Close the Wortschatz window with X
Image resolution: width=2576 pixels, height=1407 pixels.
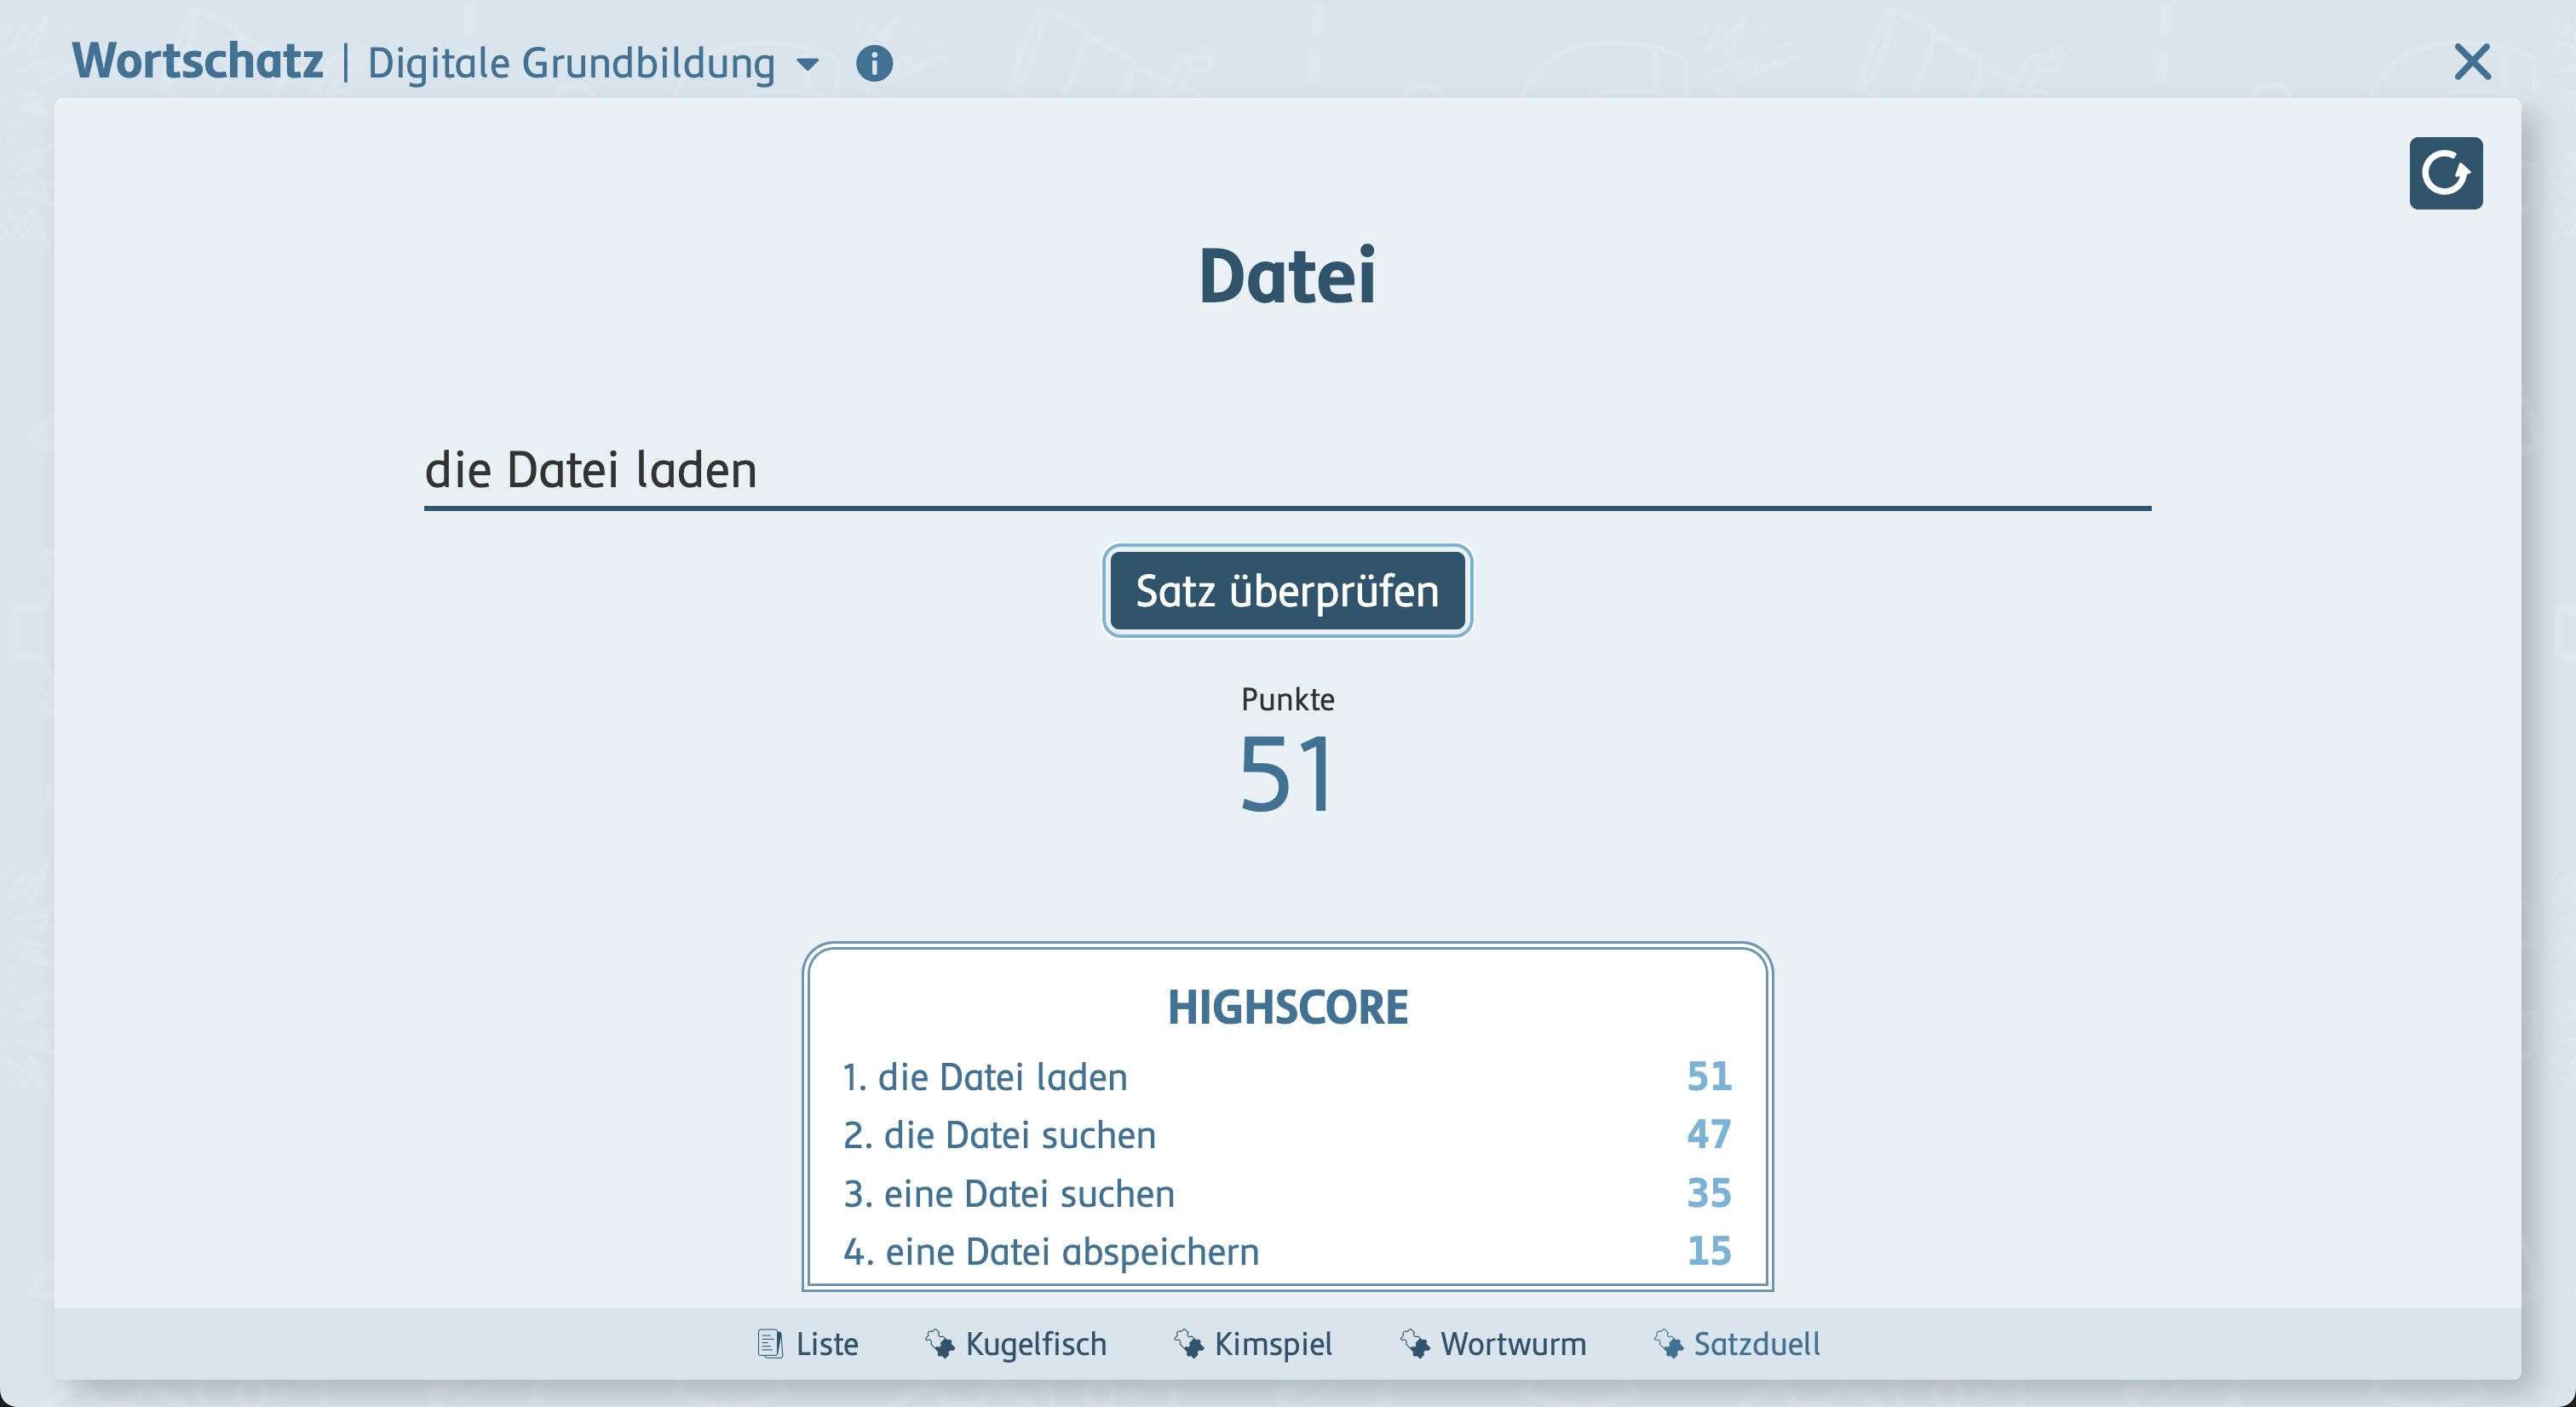pos(2472,62)
